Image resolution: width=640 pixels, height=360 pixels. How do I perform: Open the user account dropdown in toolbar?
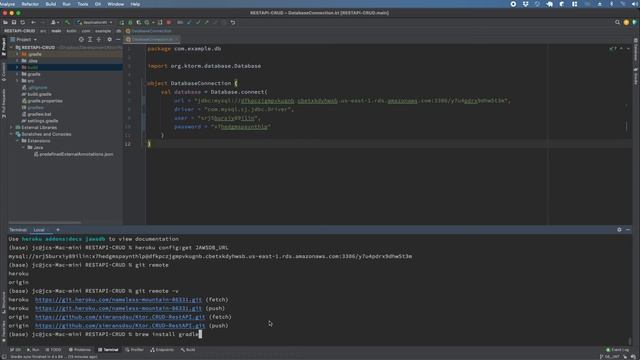point(54,22)
